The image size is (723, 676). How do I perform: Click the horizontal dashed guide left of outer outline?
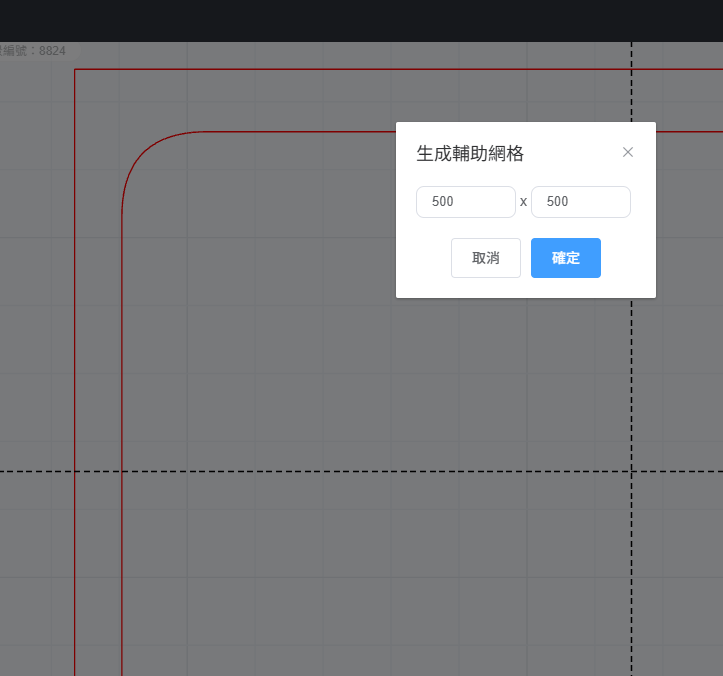click(x=36, y=471)
